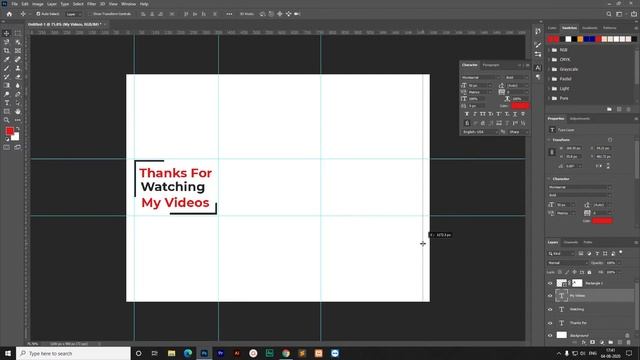Open the Windows Start menu
The image size is (640, 360).
point(8,353)
